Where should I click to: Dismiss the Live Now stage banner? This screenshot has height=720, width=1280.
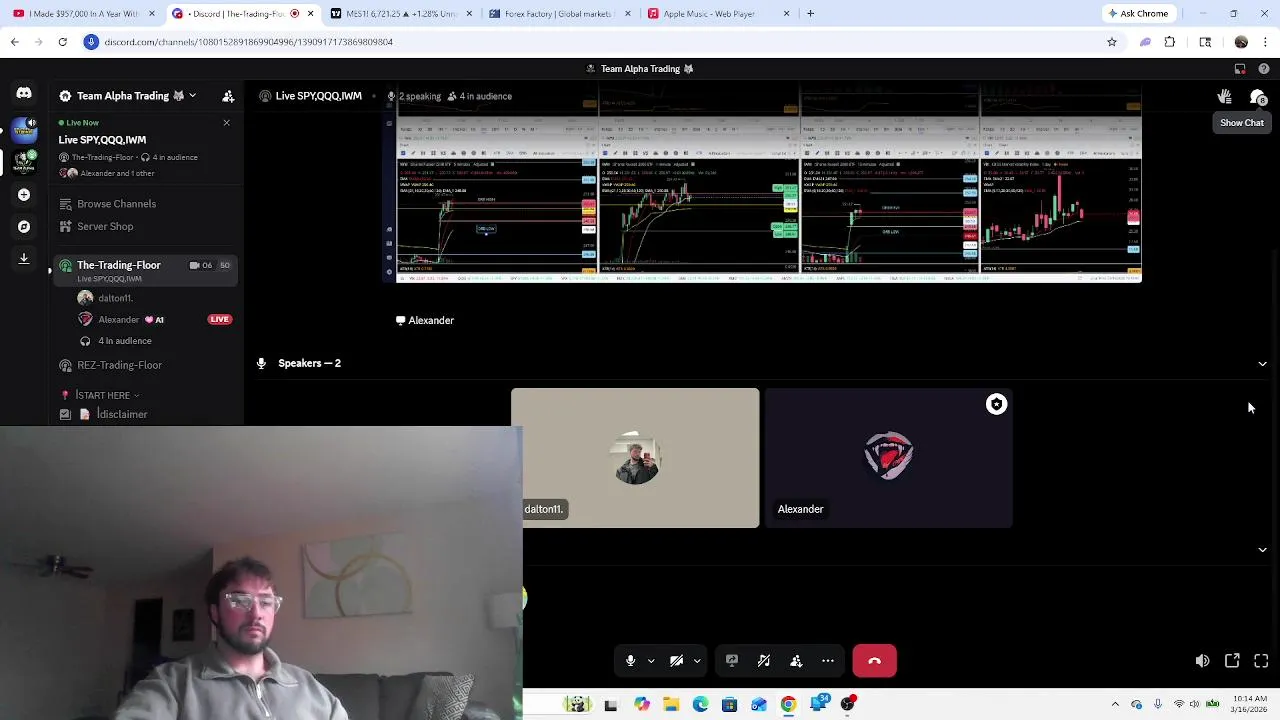click(x=226, y=123)
